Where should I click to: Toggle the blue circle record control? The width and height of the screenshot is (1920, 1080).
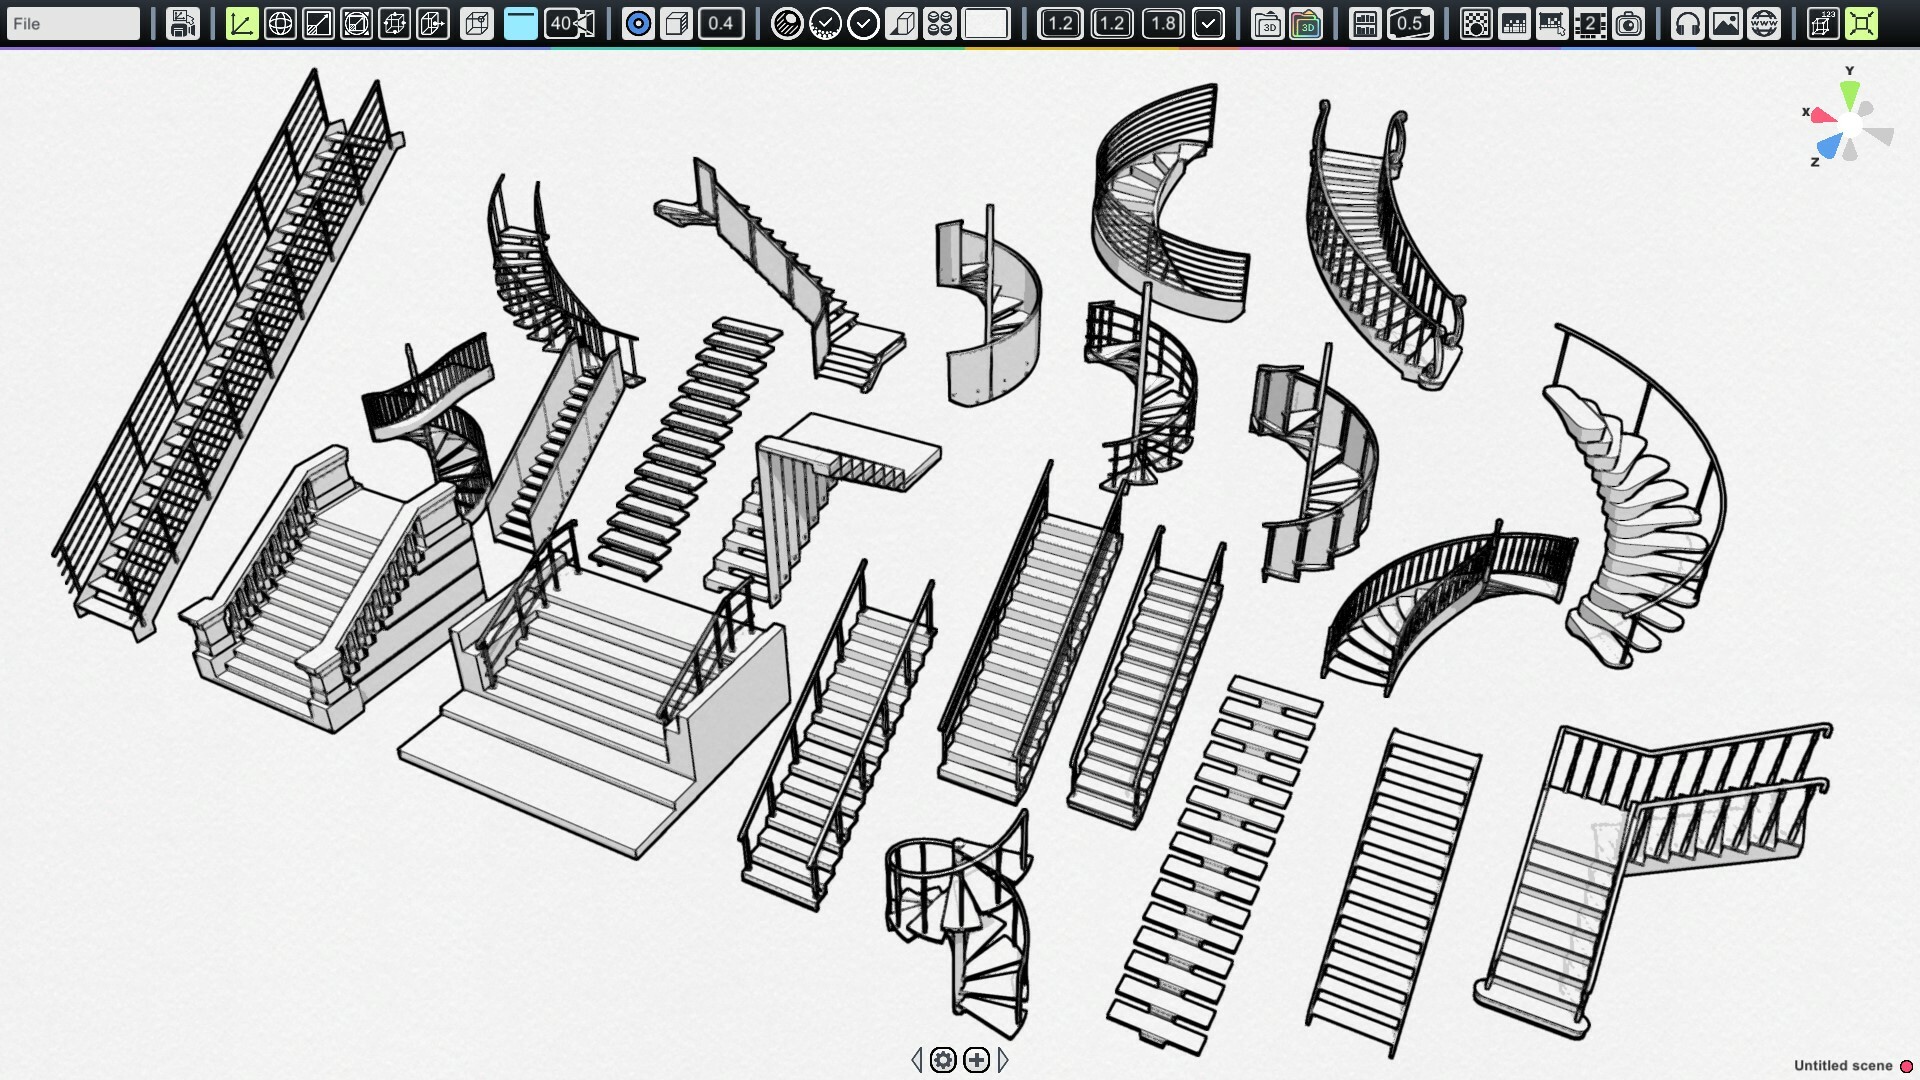[638, 23]
